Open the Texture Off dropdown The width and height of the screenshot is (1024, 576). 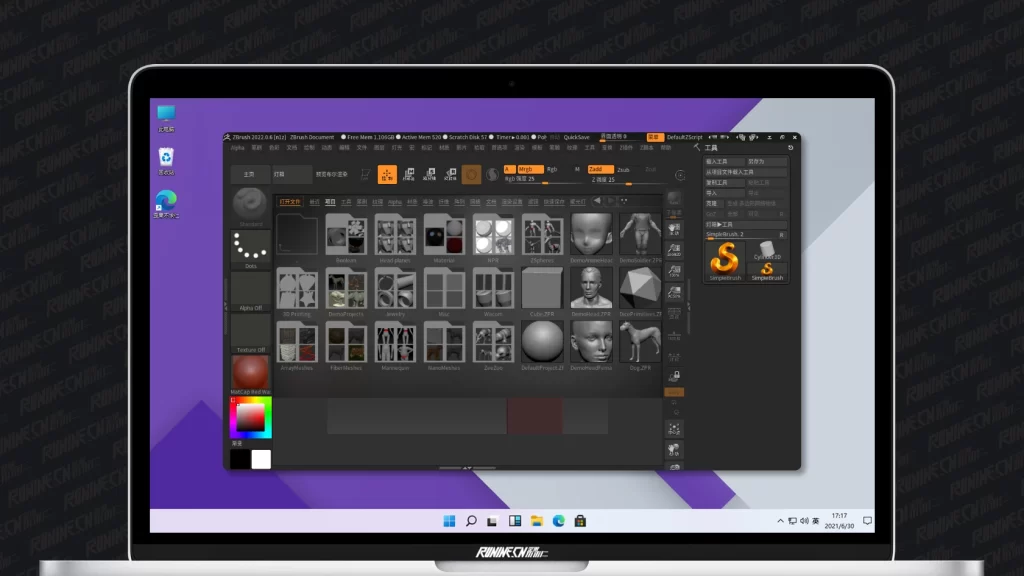click(250, 333)
